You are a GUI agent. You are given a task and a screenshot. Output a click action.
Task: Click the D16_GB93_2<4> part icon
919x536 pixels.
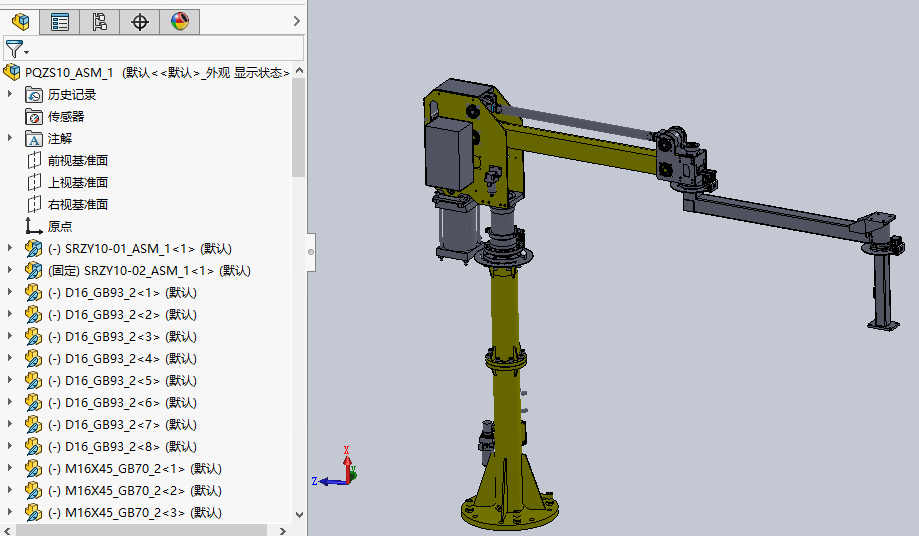pos(34,359)
